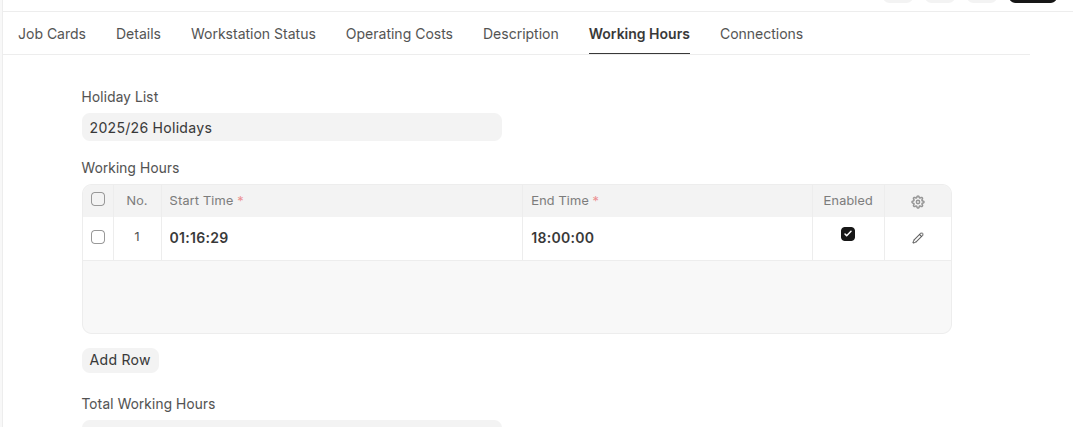Click the Total Working Hours field
Viewport: 1082px width, 427px height.
(291, 423)
